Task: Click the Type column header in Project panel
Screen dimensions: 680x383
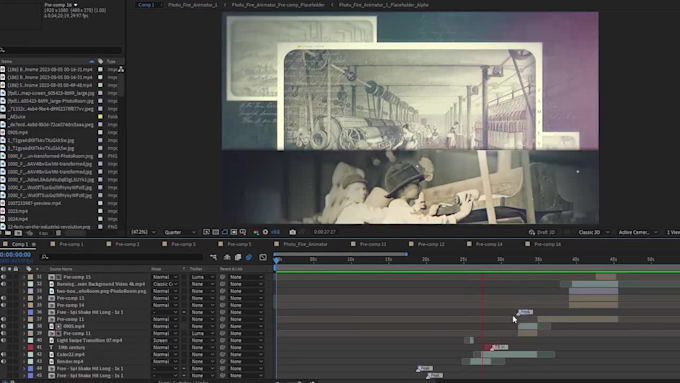Action: pyautogui.click(x=111, y=61)
